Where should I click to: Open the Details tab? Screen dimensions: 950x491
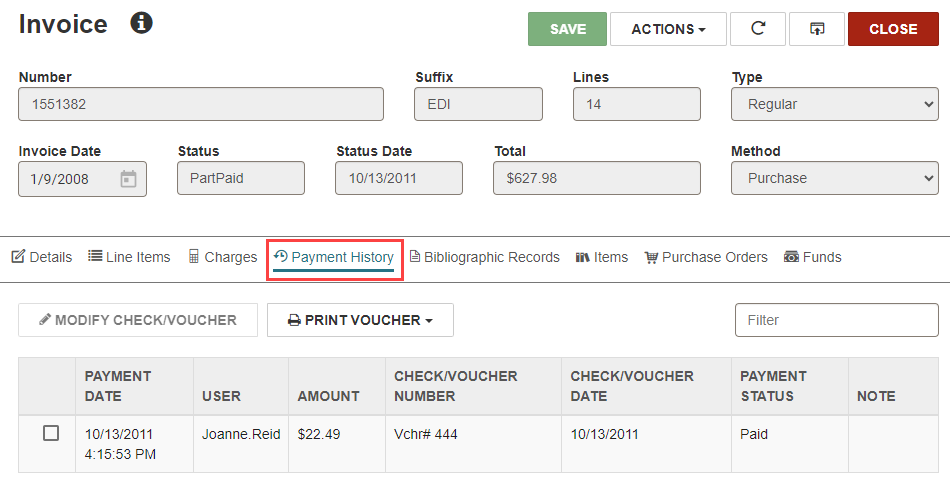pos(42,257)
